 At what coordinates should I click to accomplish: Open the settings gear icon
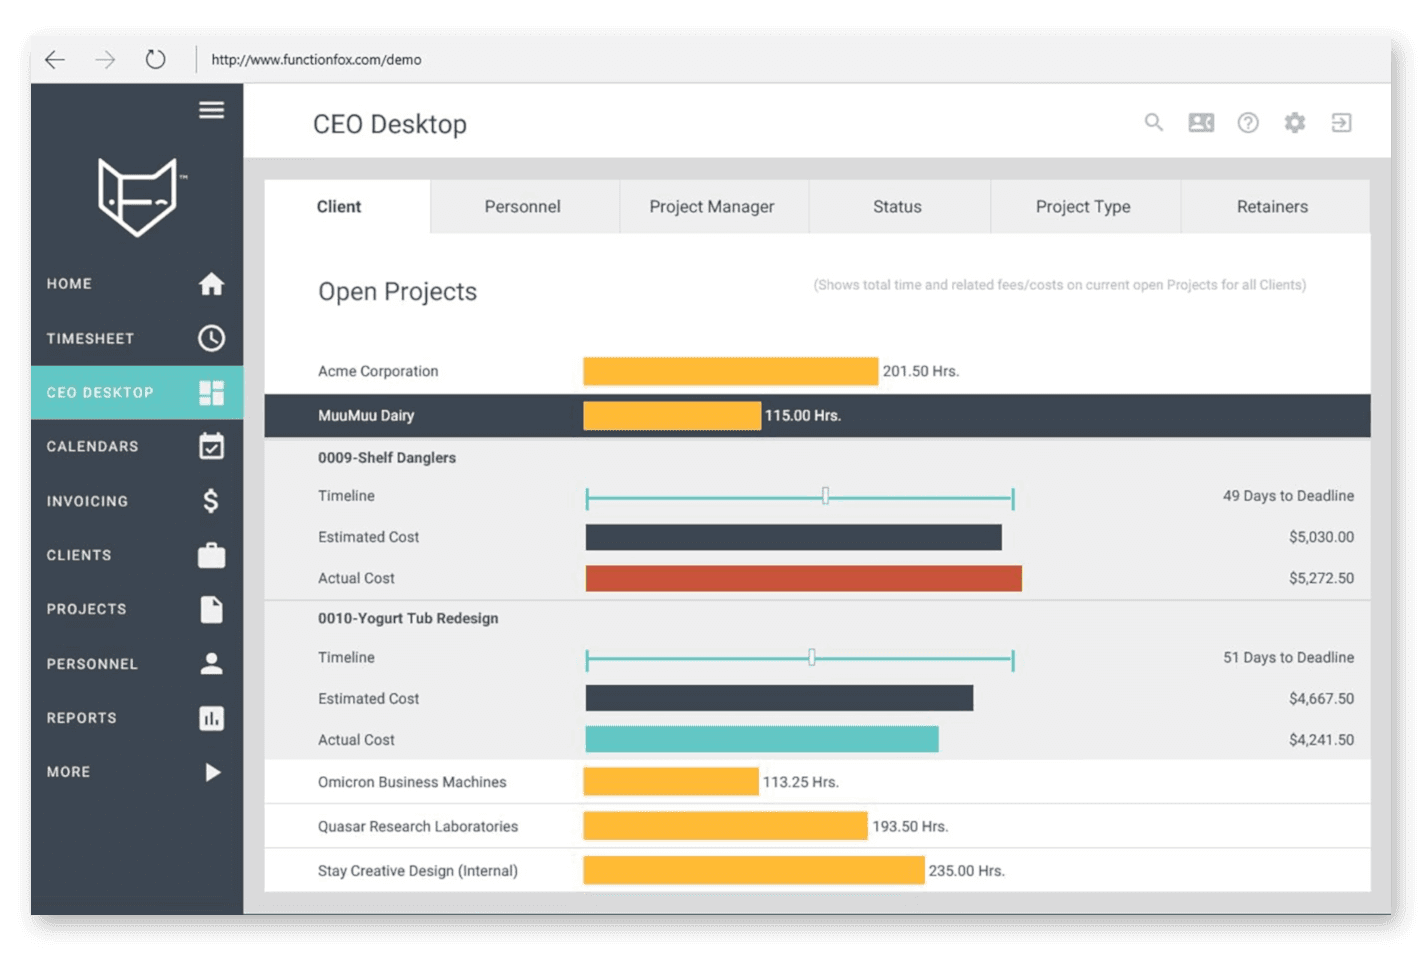click(x=1295, y=123)
